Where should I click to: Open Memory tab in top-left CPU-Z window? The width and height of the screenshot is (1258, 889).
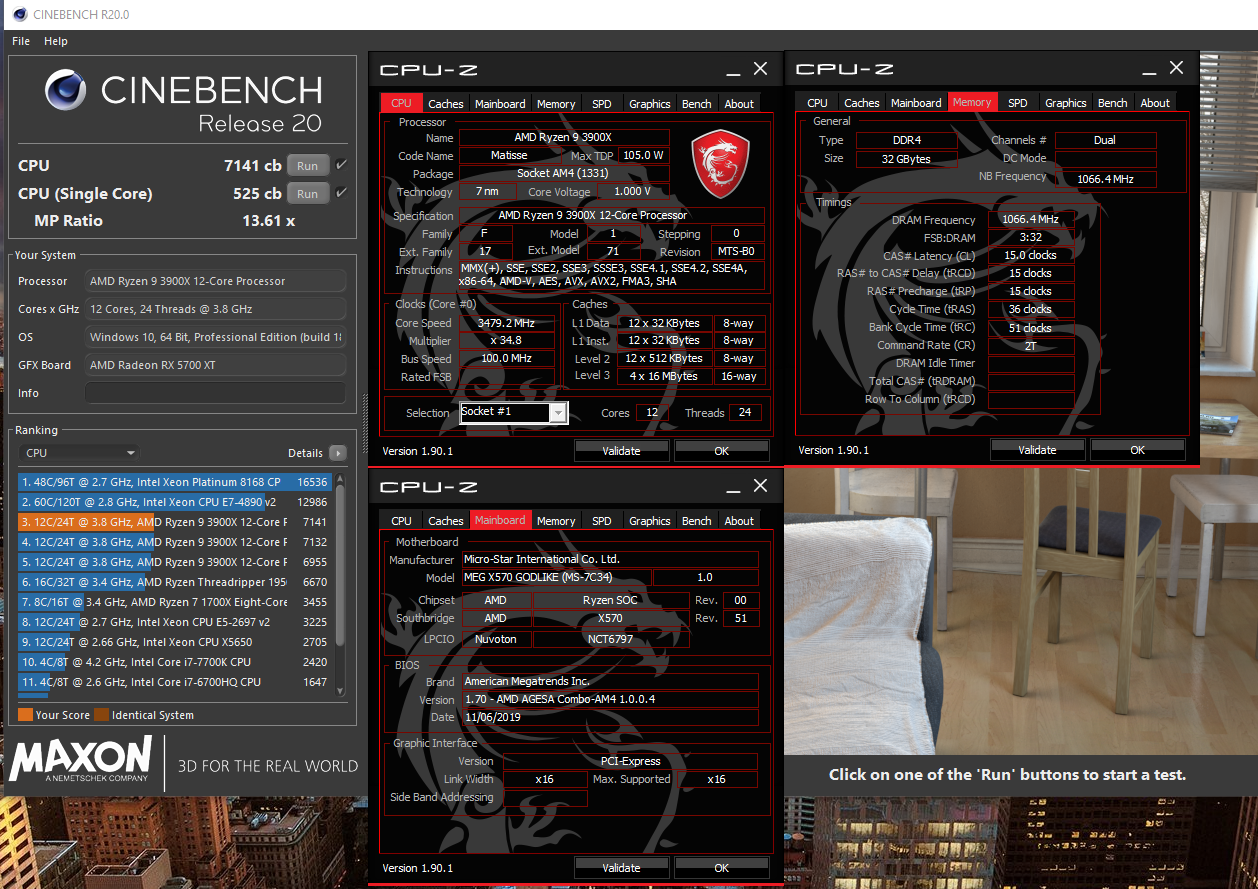tap(556, 104)
